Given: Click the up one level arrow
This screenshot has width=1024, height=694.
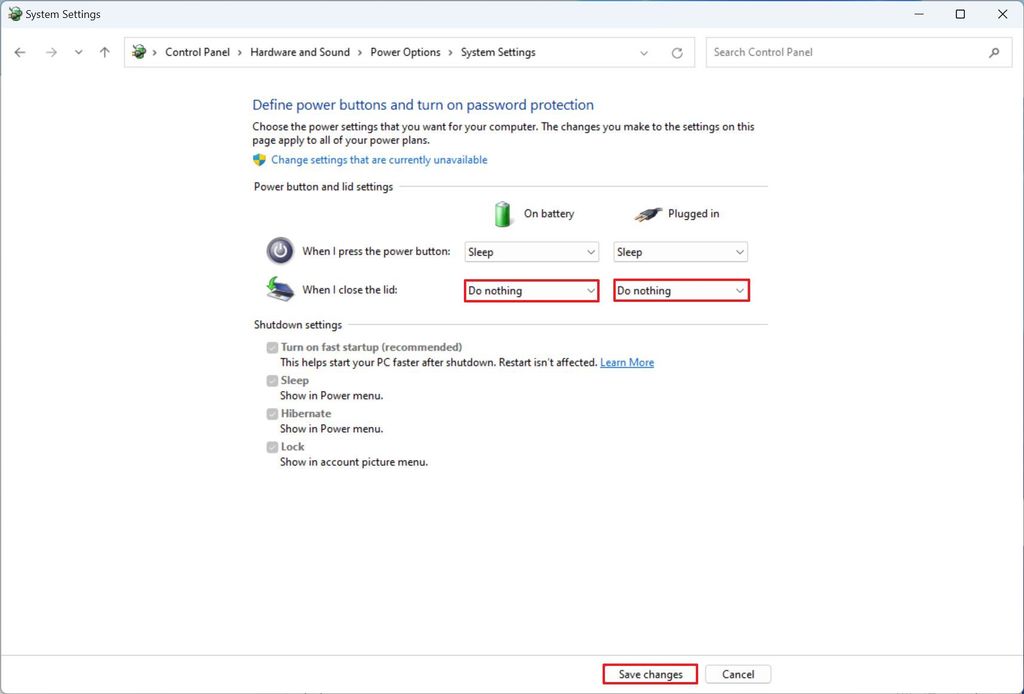Looking at the screenshot, I should 104,52.
